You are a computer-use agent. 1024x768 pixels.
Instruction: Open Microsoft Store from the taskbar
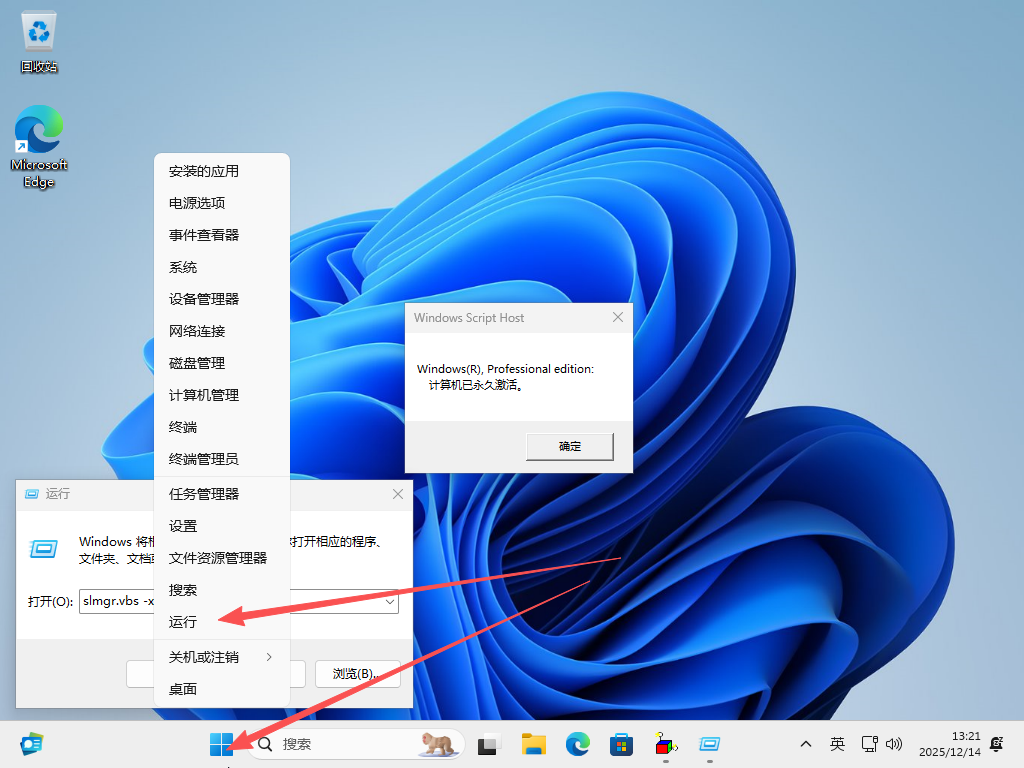click(622, 744)
